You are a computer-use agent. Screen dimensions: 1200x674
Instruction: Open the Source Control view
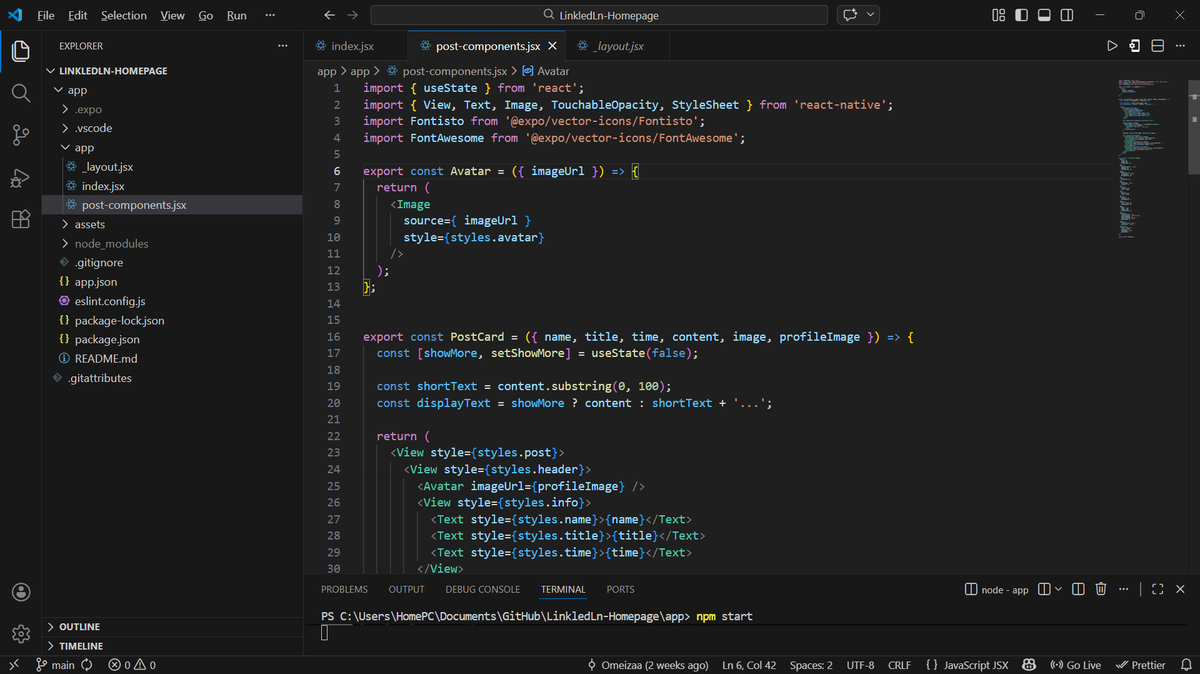[x=20, y=135]
